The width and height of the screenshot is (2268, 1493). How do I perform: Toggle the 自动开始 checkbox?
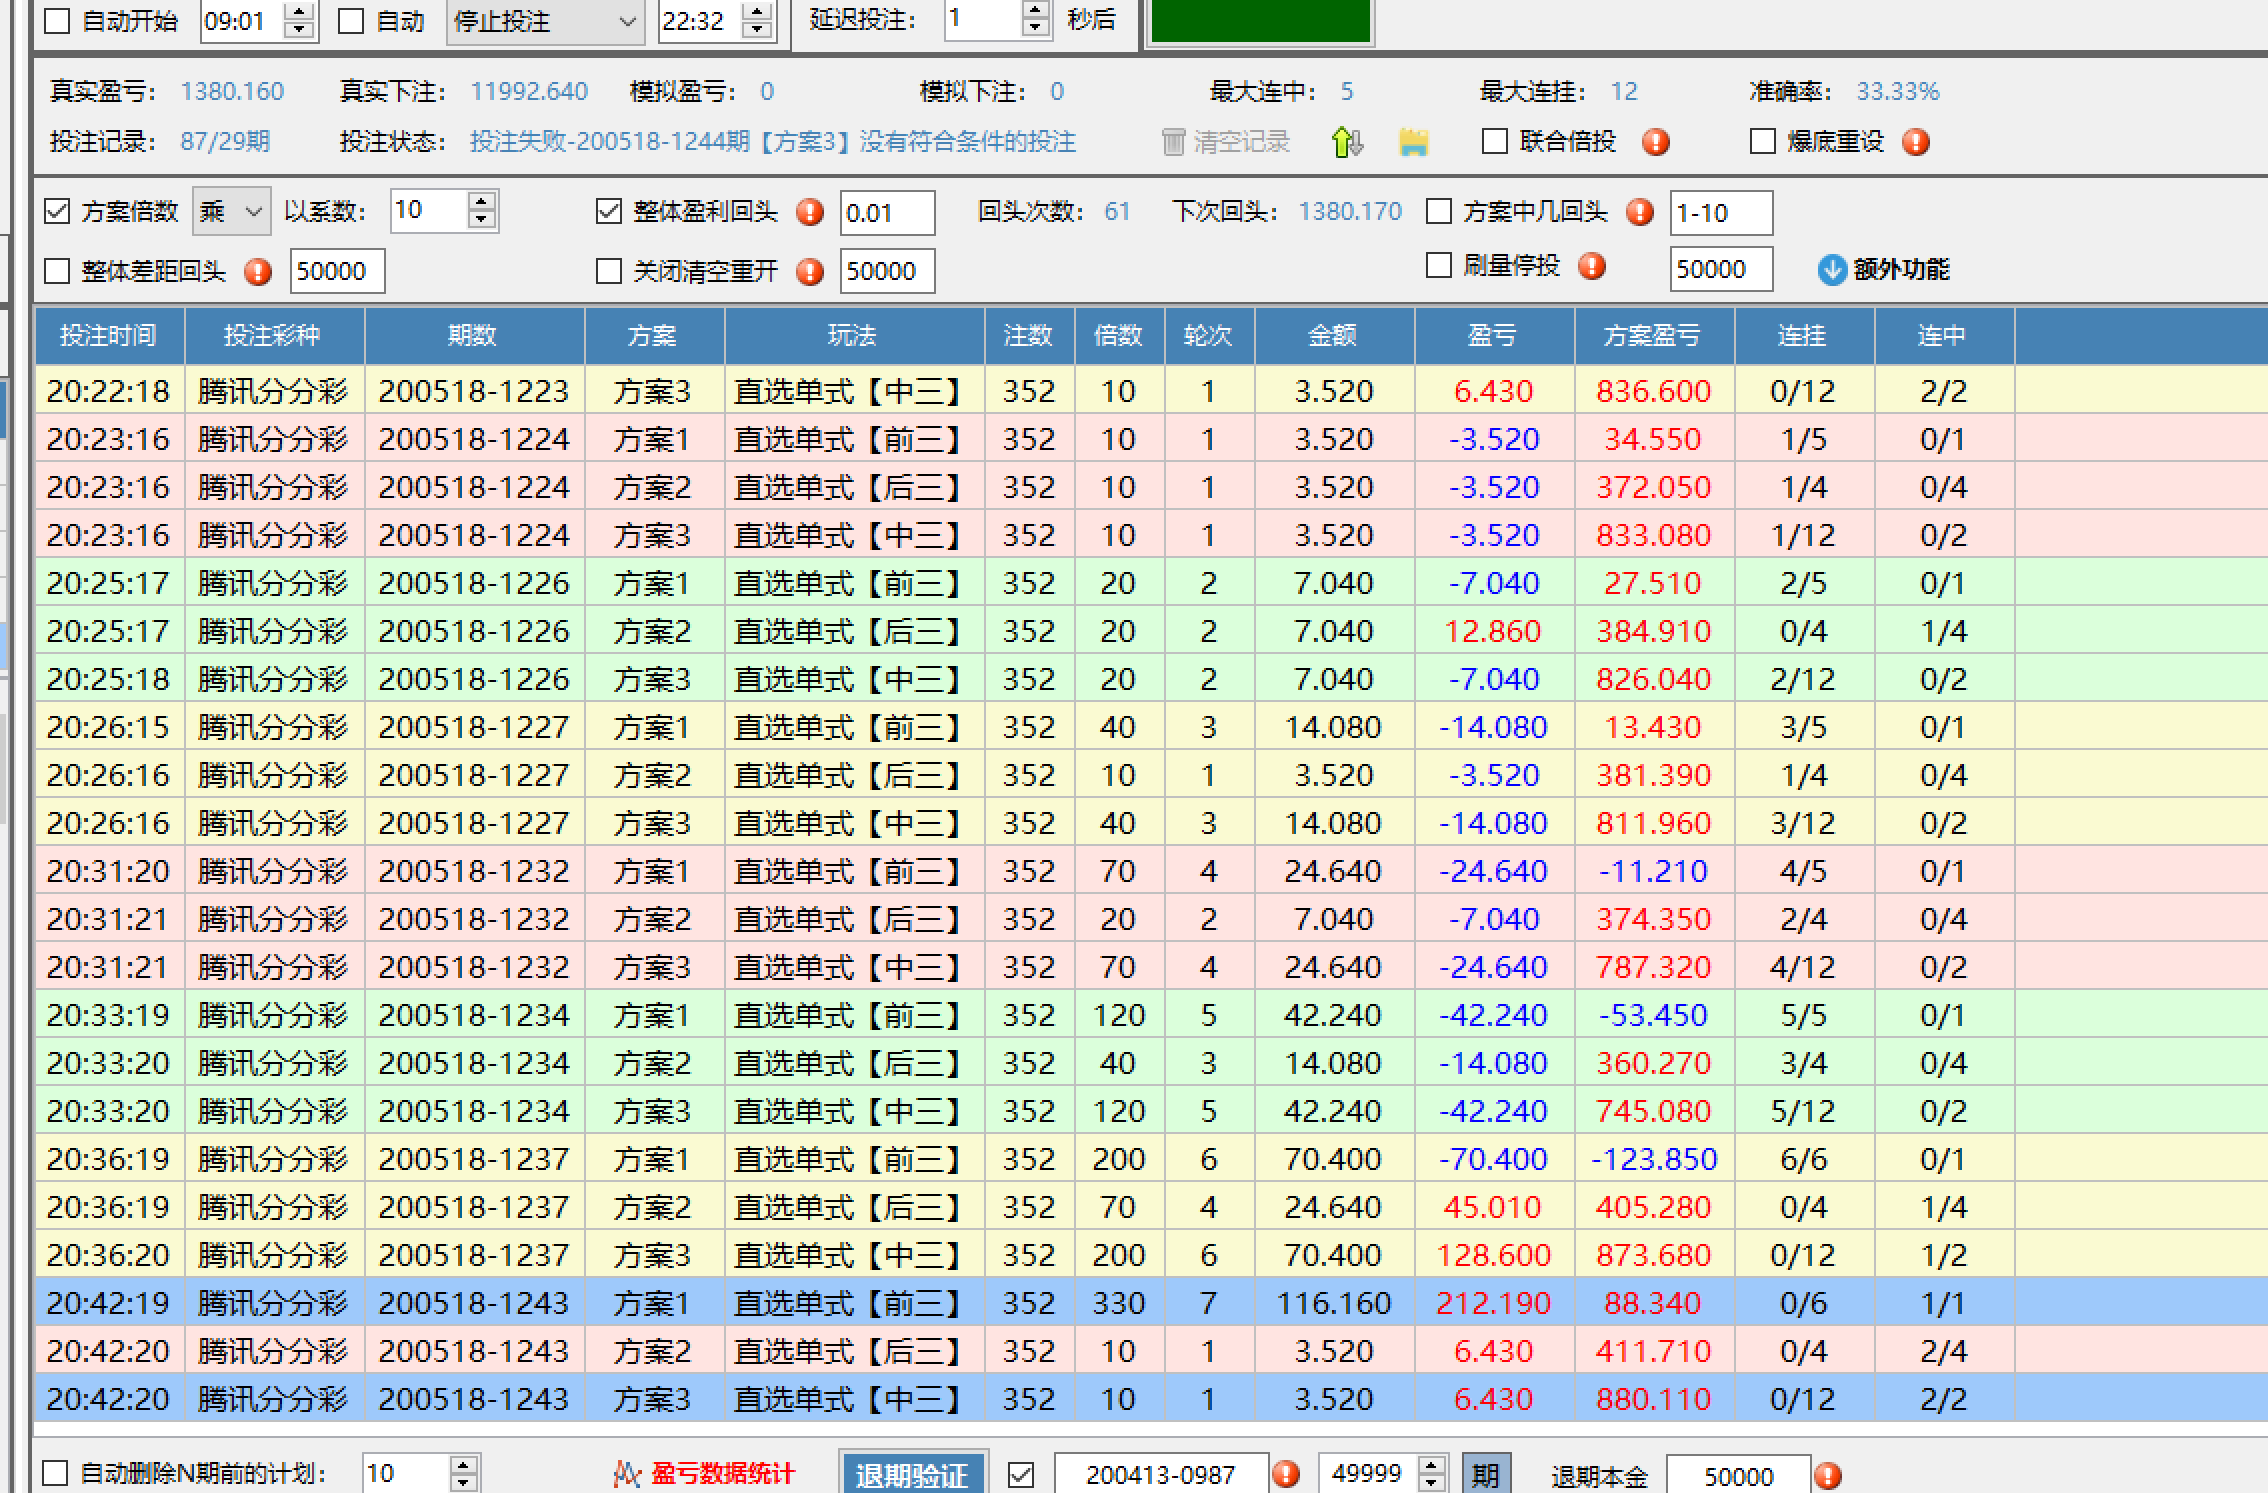click(58, 21)
